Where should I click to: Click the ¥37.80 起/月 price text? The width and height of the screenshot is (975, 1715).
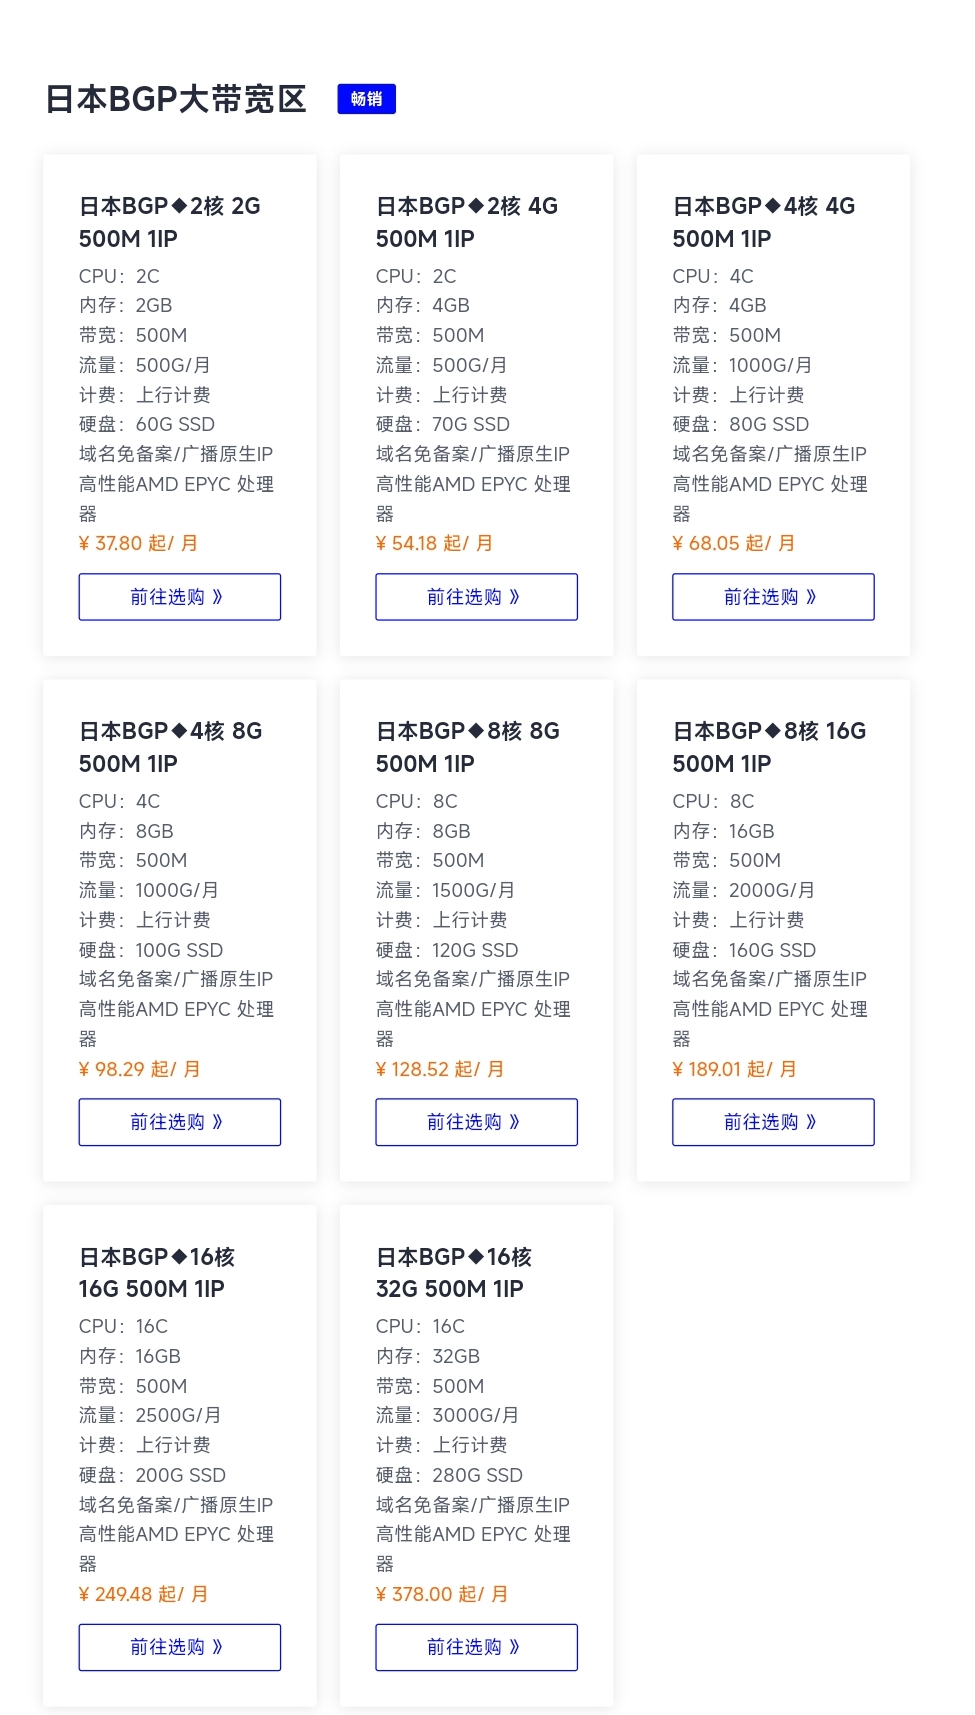(139, 543)
